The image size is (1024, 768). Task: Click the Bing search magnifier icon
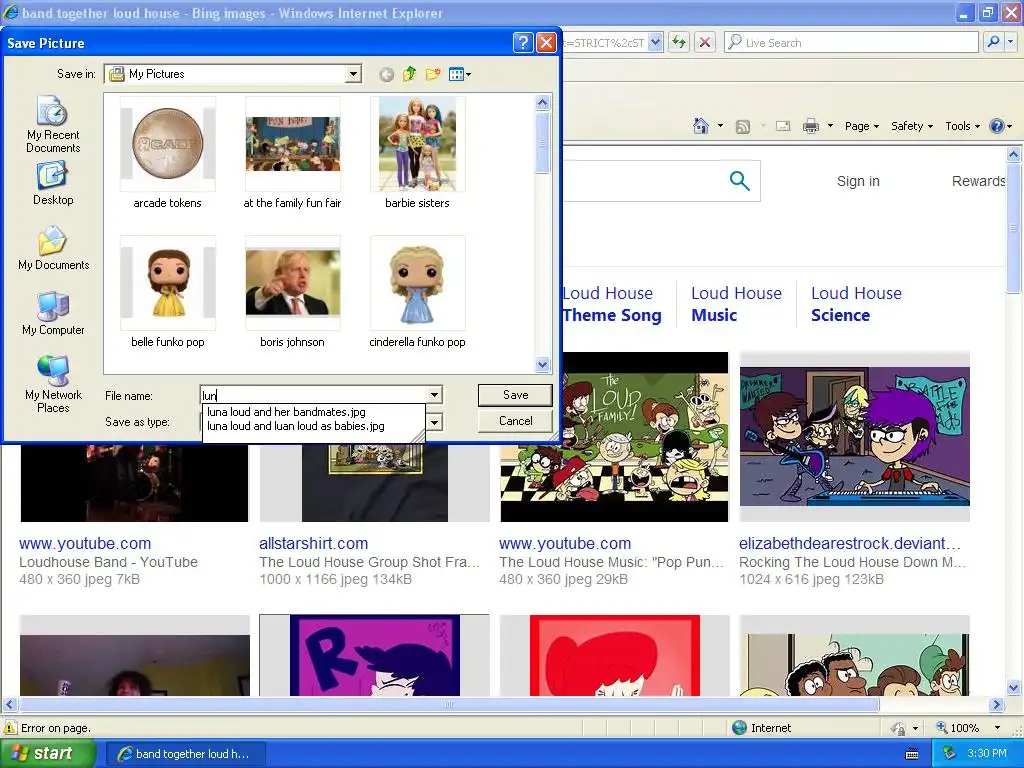click(739, 180)
